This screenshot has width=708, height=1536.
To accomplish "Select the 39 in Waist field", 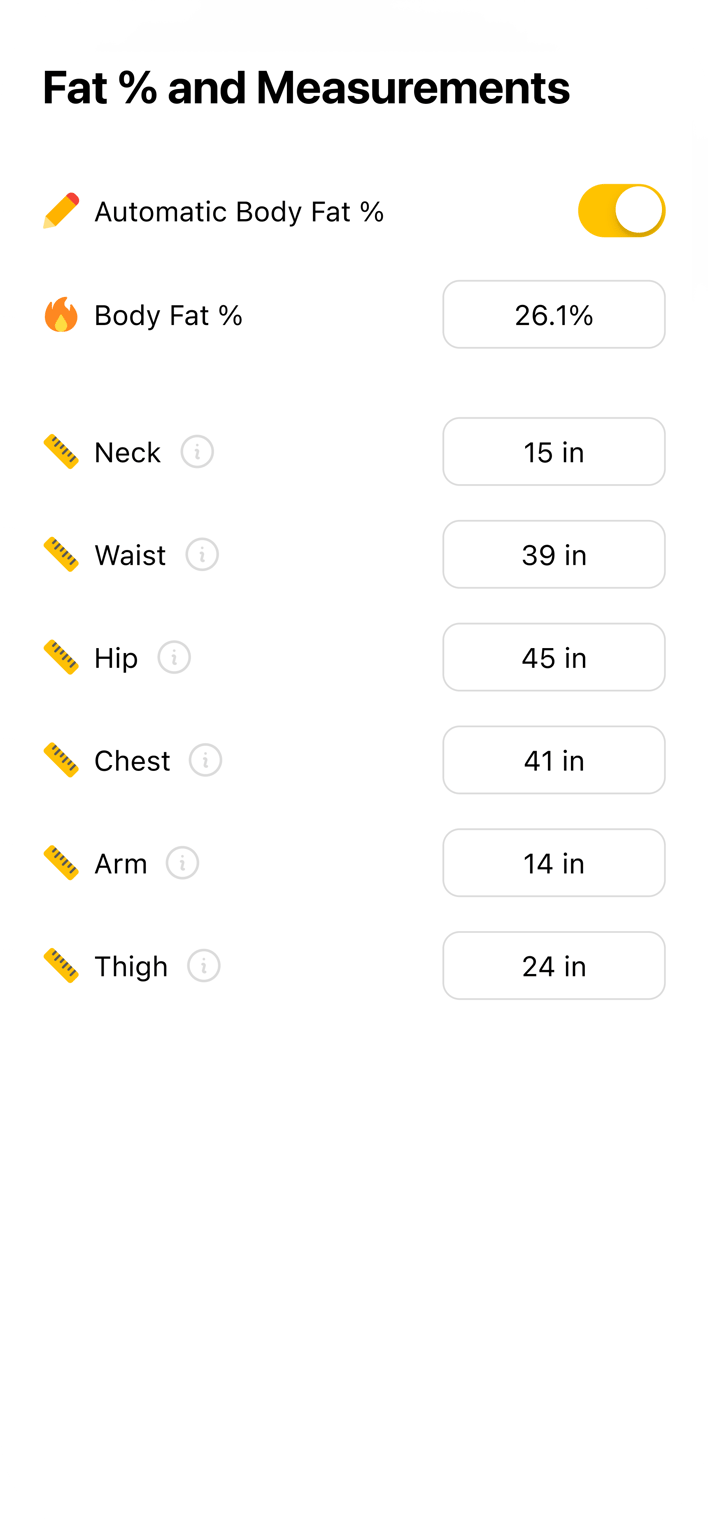I will click(554, 555).
